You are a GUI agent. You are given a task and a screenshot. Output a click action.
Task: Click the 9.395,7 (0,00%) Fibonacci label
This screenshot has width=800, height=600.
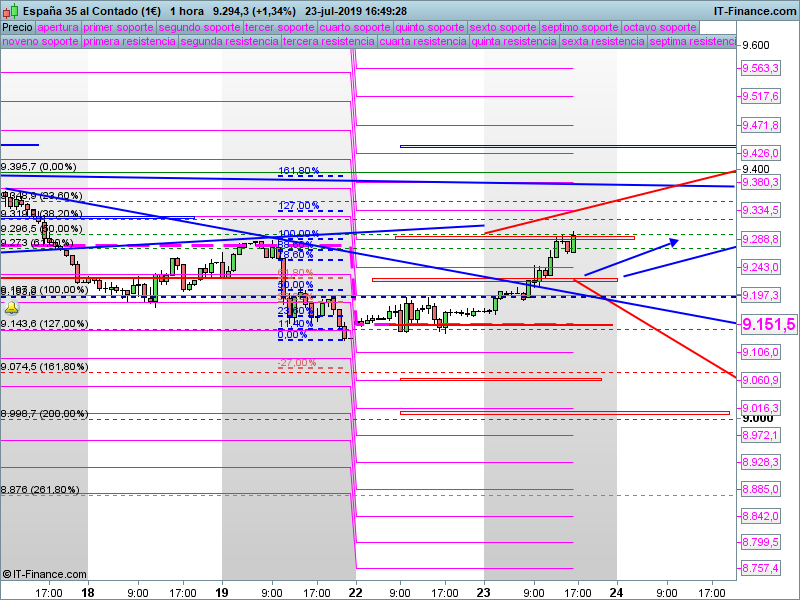[x=39, y=167]
